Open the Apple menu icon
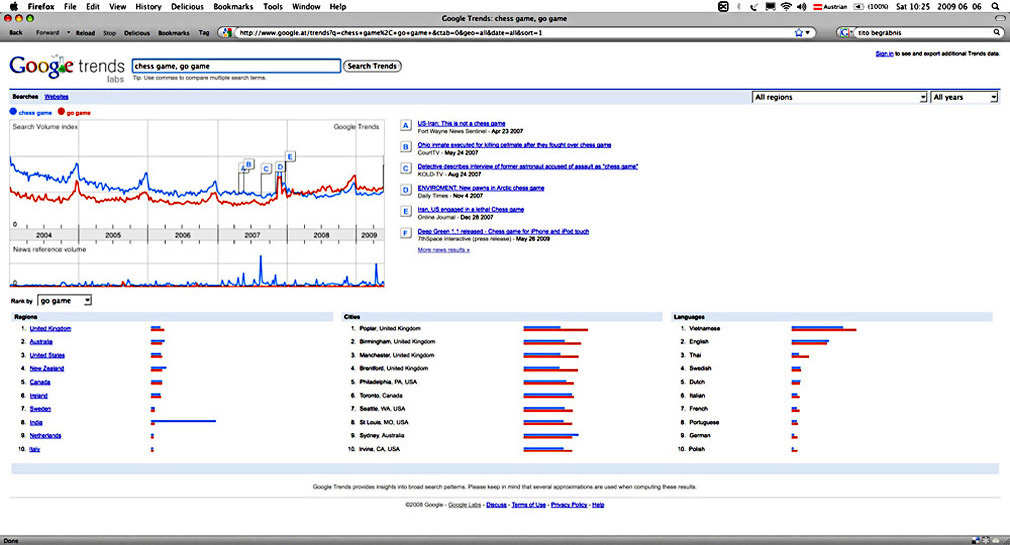The height and width of the screenshot is (545, 1010). point(14,6)
